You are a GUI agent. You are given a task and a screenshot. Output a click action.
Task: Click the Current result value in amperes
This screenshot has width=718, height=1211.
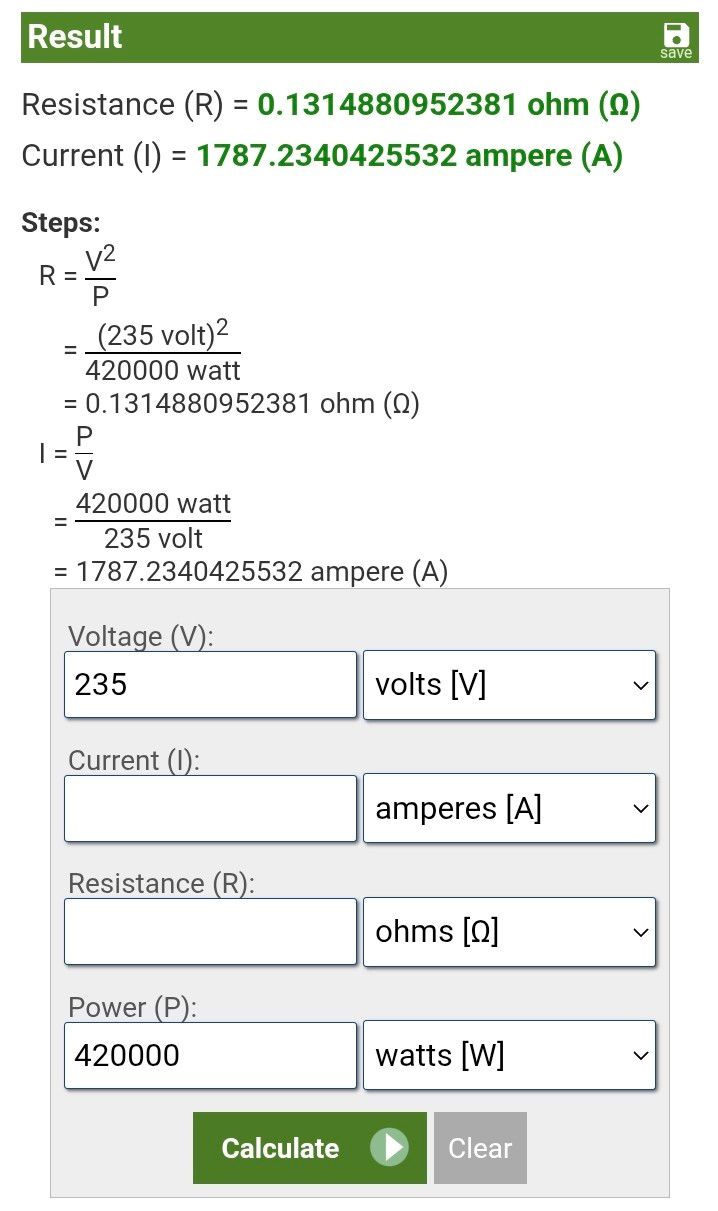click(409, 157)
